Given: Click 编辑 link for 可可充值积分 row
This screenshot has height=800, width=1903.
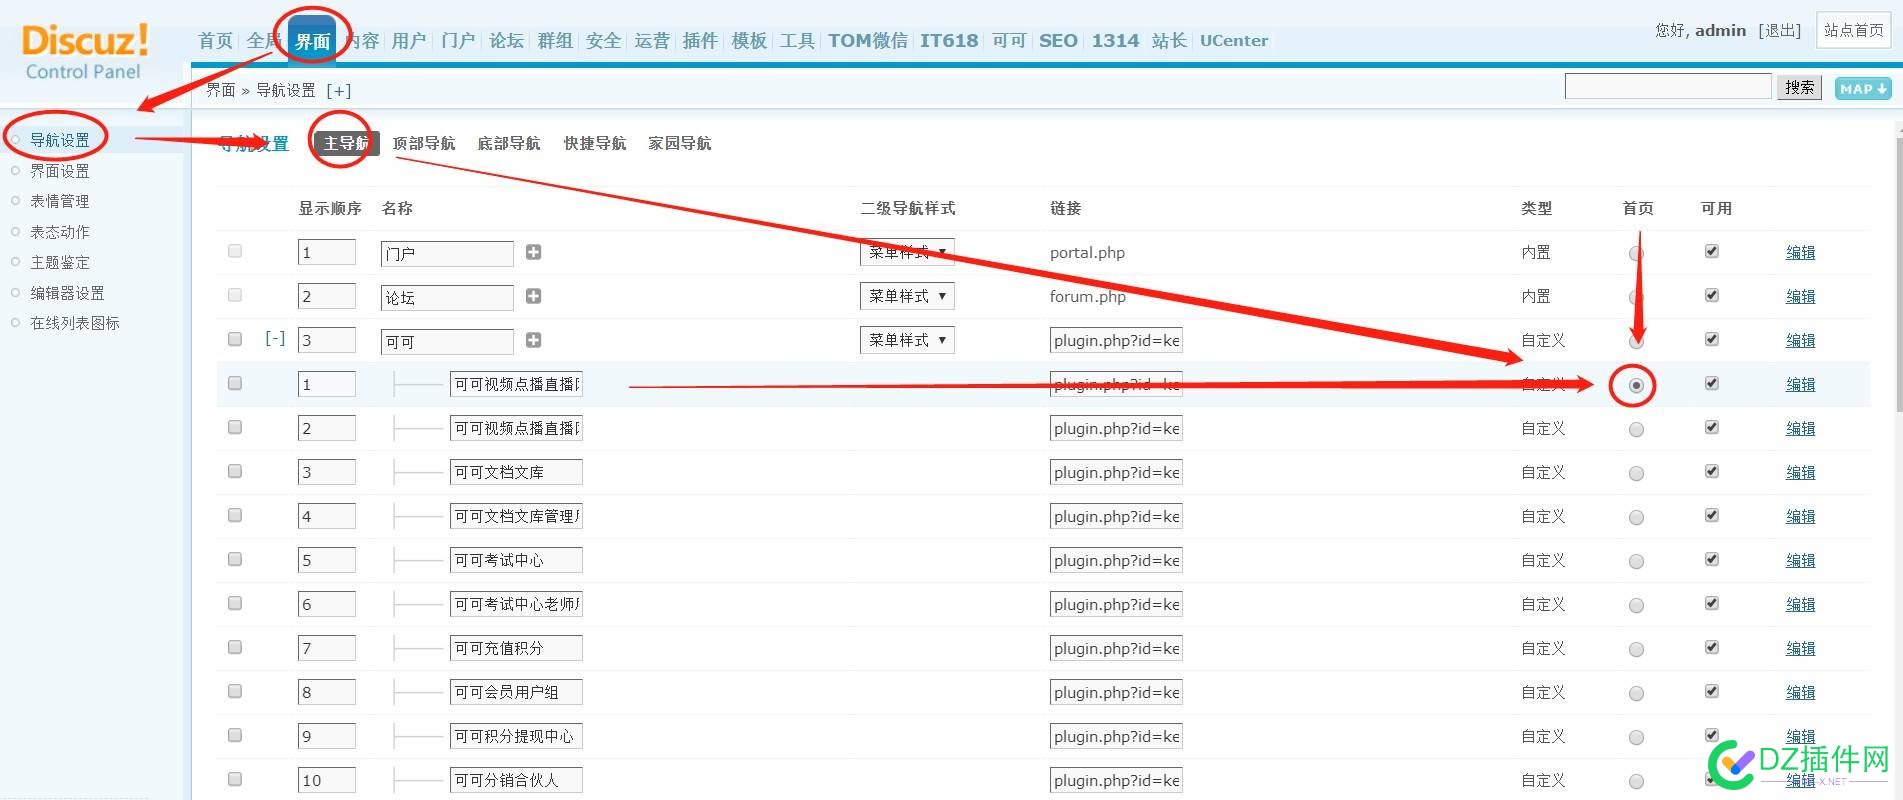Looking at the screenshot, I should pyautogui.click(x=1800, y=649).
